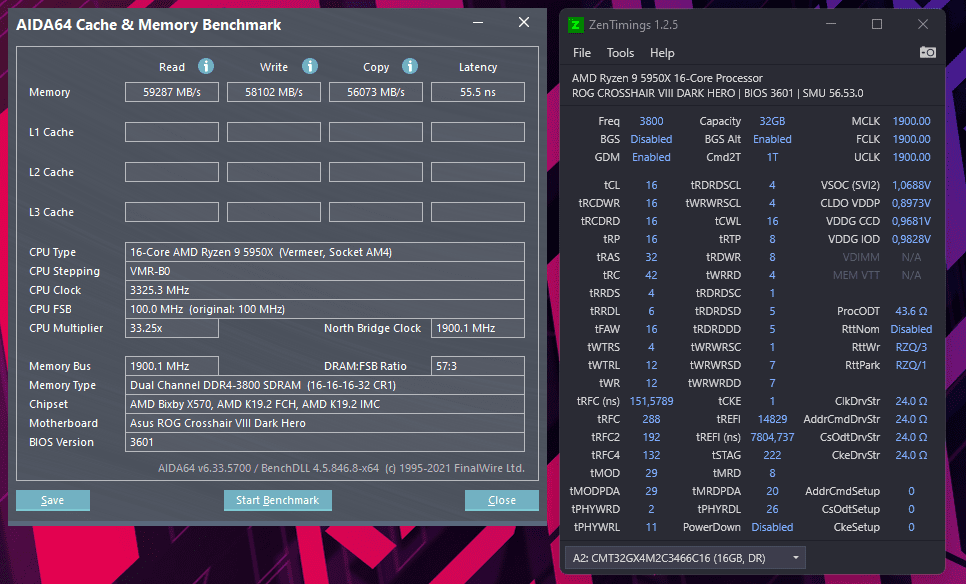Close the AIDA64 window with the X
Viewport: 966px width, 584px height.
click(524, 23)
